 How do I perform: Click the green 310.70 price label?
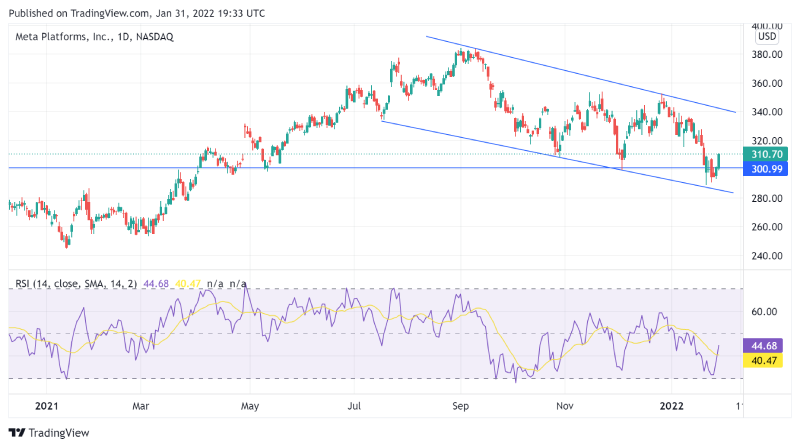coord(765,154)
